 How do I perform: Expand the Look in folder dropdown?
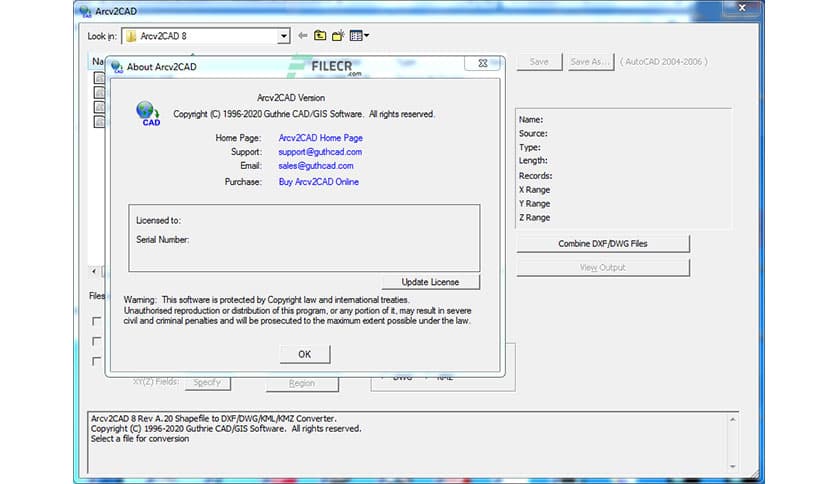(283, 37)
